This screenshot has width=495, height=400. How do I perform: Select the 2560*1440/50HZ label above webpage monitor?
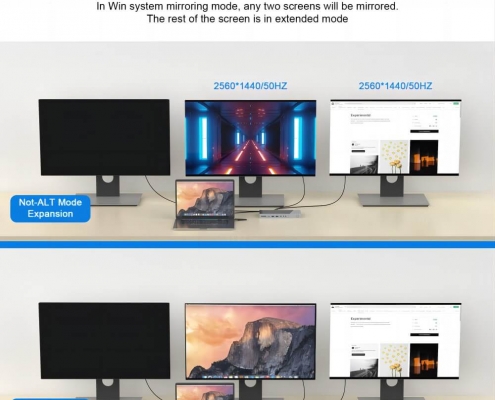[x=395, y=86]
